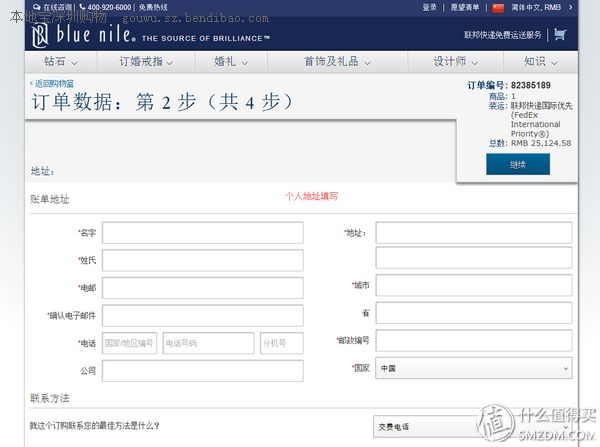Viewport: 600px width, 447px height.
Task: Click the online chat bubble icon
Action: tap(37, 7)
